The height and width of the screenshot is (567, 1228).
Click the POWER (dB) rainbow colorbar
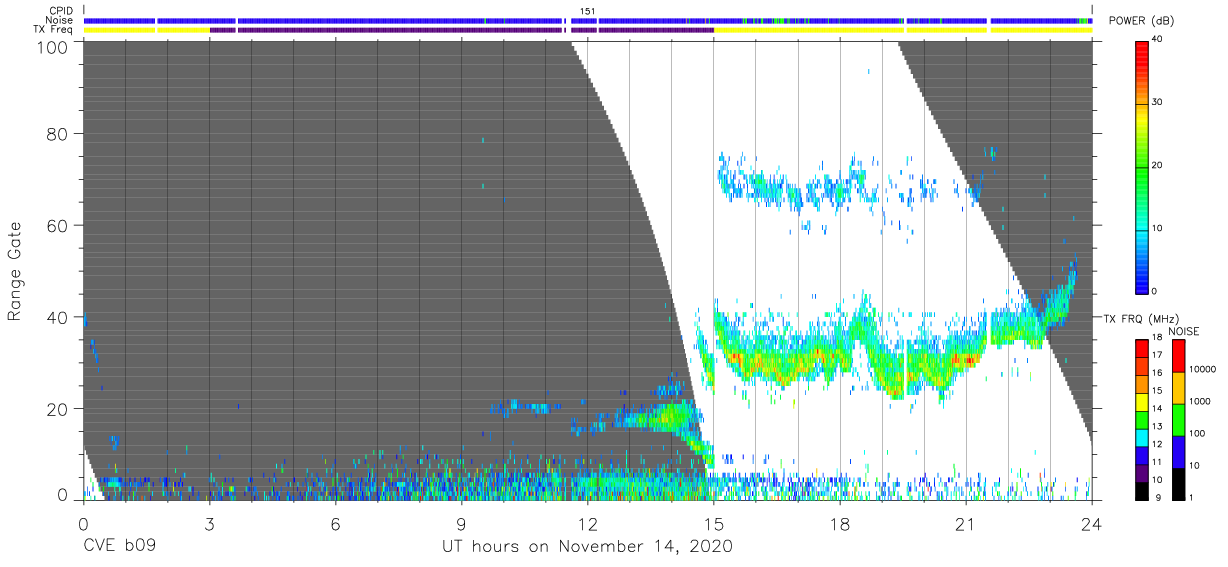pyautogui.click(x=1141, y=166)
